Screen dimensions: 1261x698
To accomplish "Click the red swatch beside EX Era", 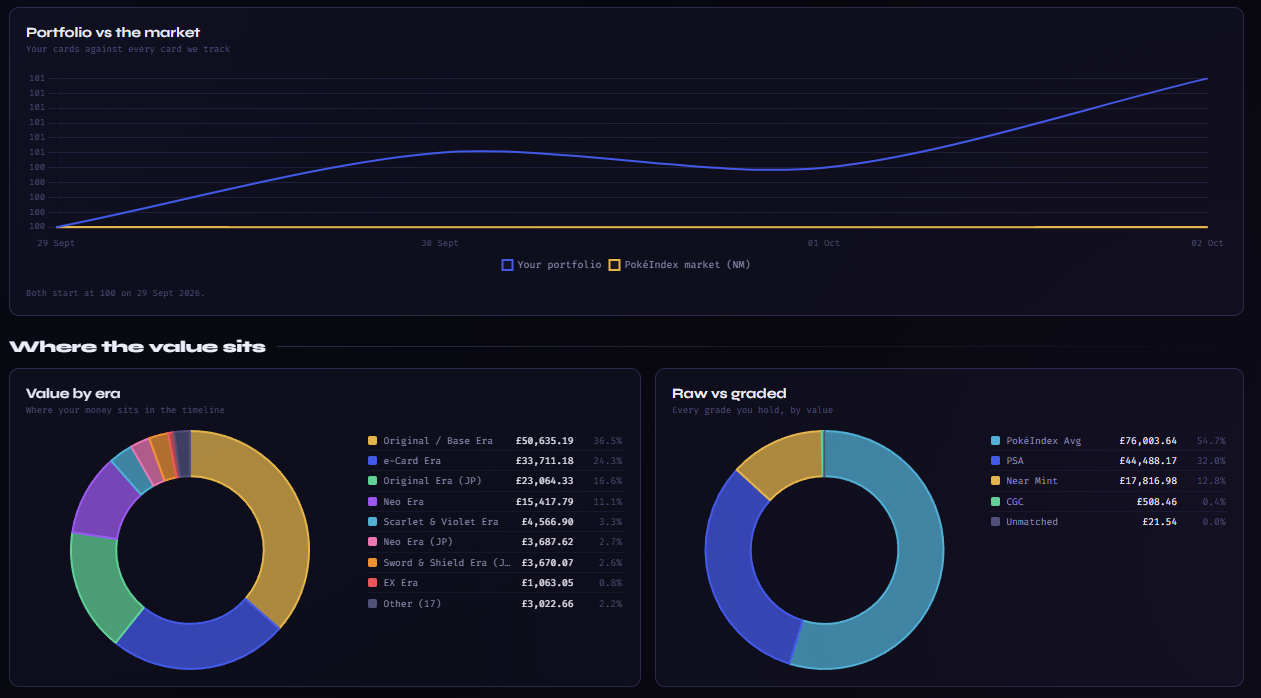I will click(x=373, y=583).
